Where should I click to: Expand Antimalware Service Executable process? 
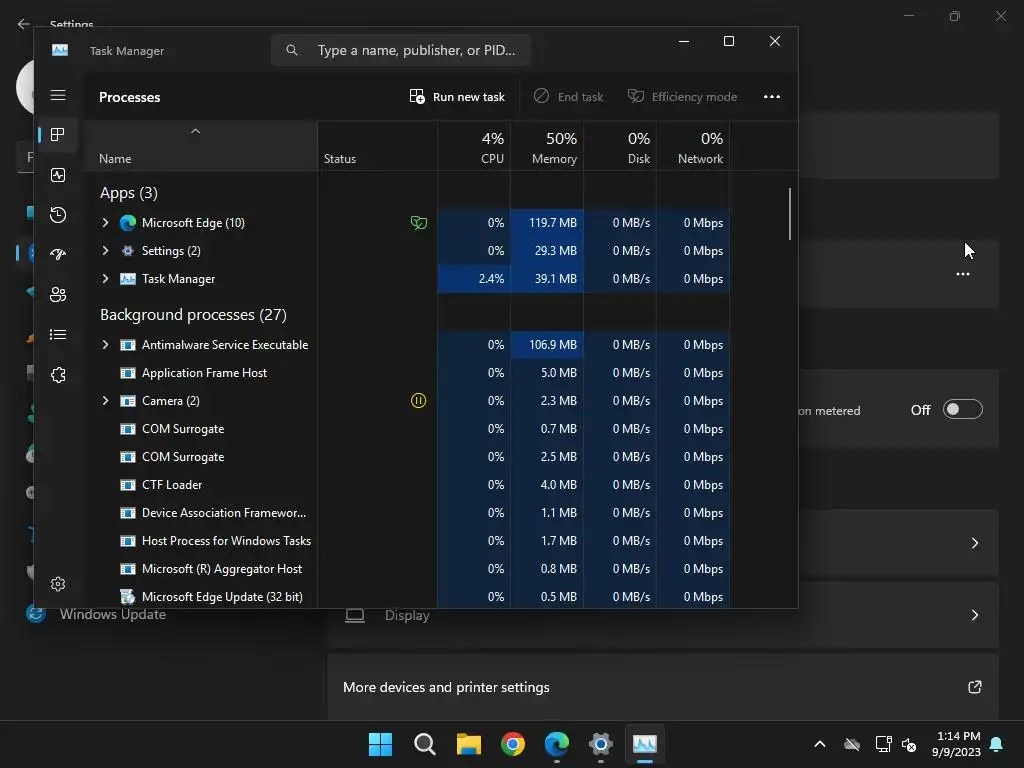click(105, 345)
